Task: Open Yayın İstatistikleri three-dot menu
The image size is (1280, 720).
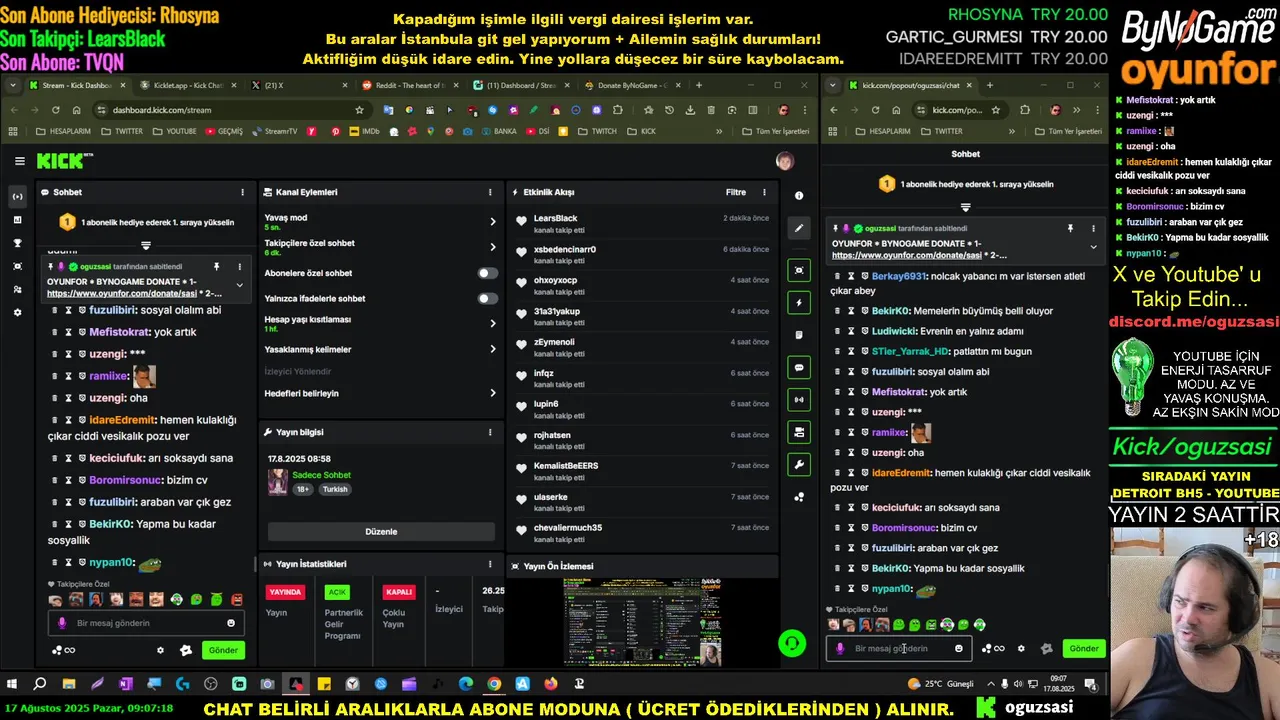Action: coord(490,564)
